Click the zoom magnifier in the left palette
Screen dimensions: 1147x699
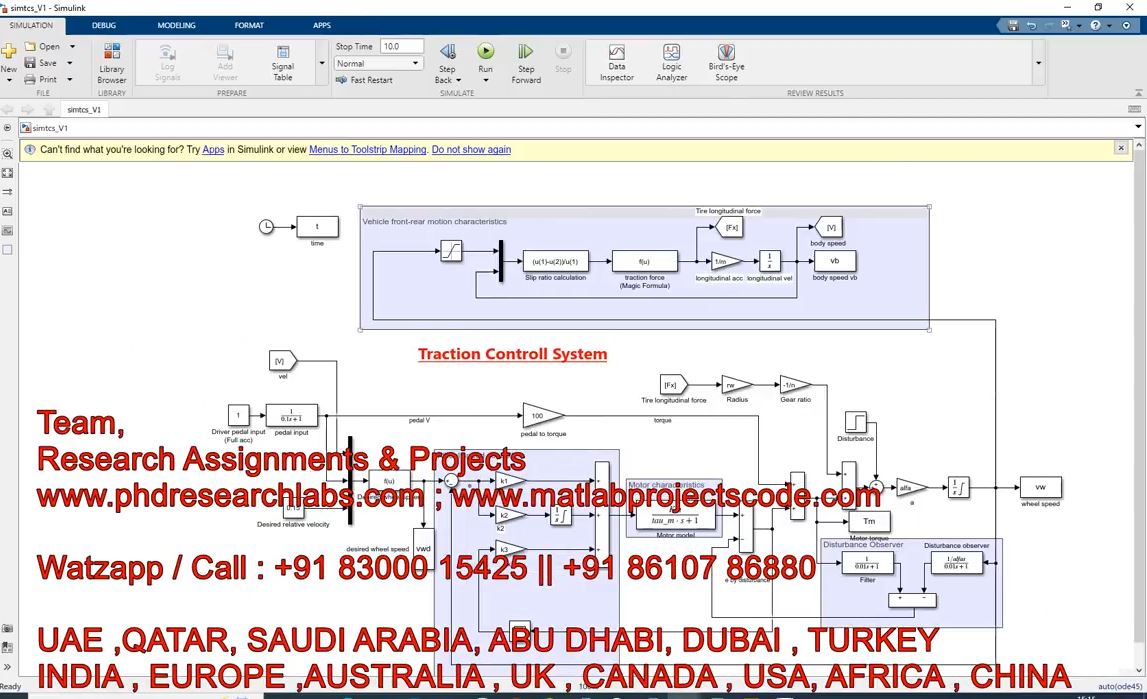[7, 154]
